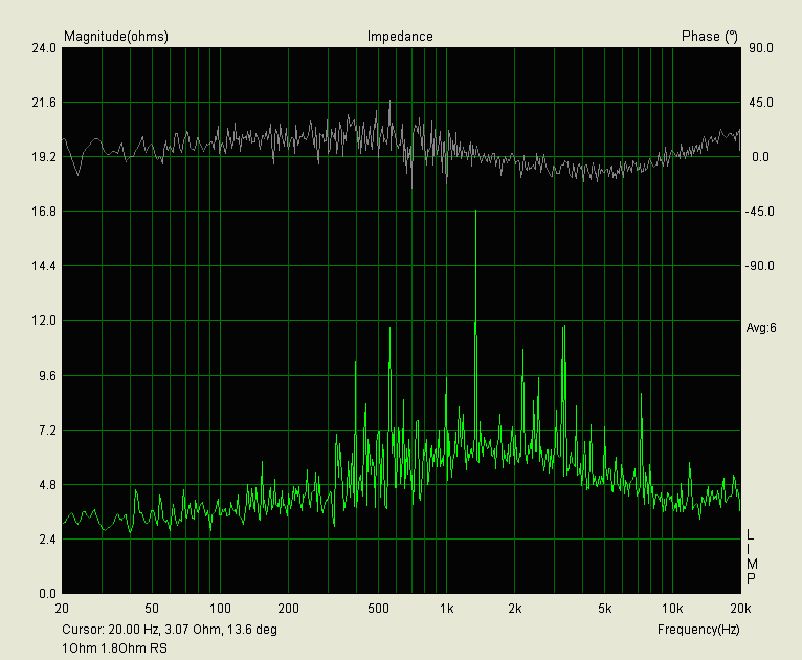Click the 16.8 magnitude axis value
This screenshot has width=802, height=660.
pos(43,212)
